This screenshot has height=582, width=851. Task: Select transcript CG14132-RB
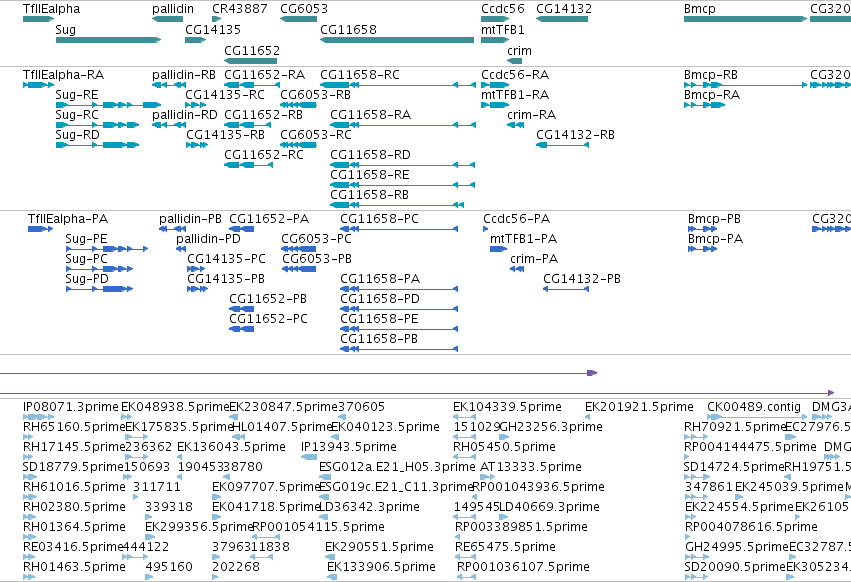click(x=562, y=145)
